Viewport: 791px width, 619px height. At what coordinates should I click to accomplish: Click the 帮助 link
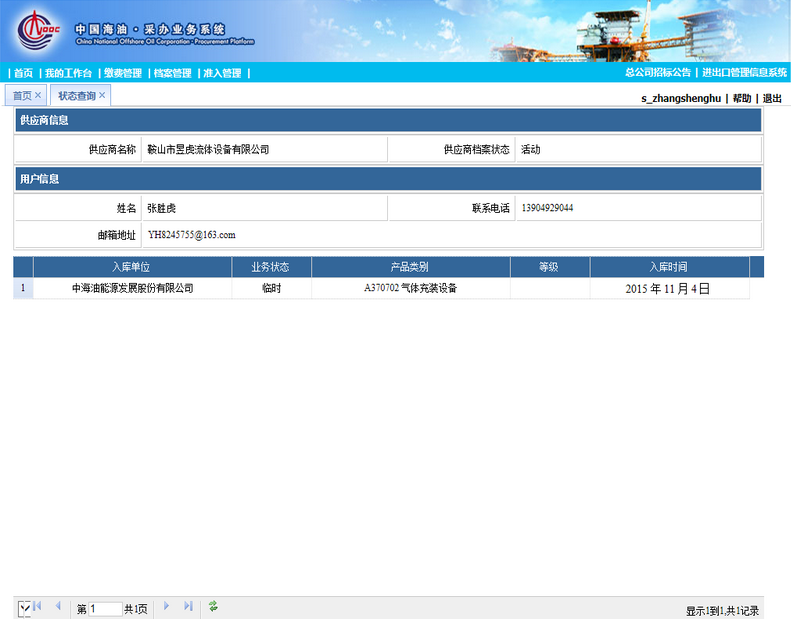pos(742,98)
